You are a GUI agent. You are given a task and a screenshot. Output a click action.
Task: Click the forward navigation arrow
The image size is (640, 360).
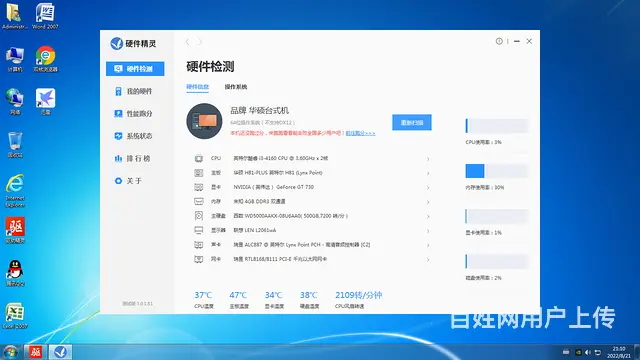coord(200,42)
